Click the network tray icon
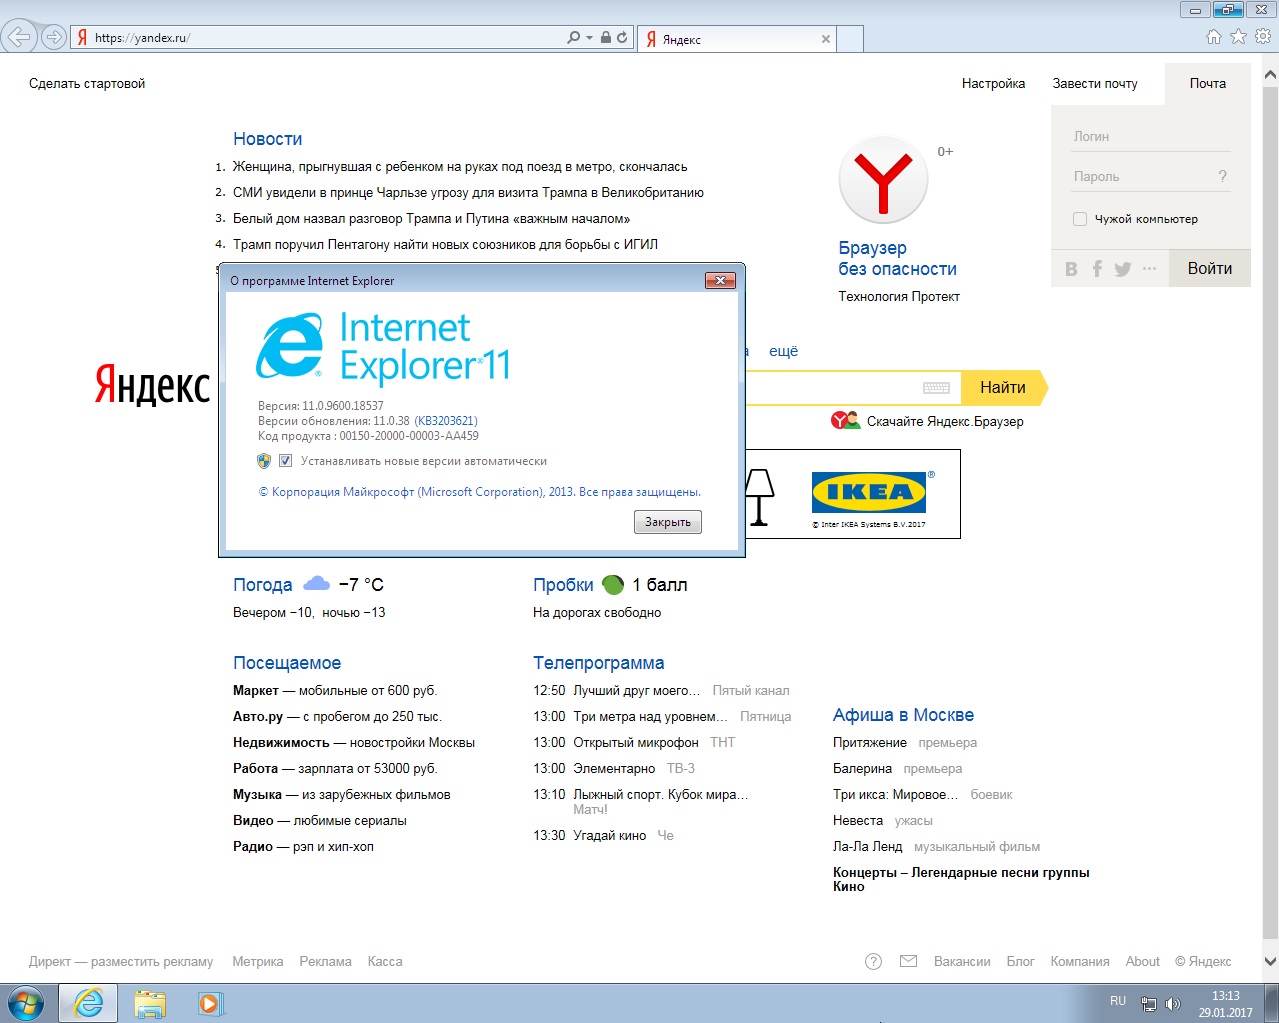The width and height of the screenshot is (1279, 1023). (x=1149, y=1004)
